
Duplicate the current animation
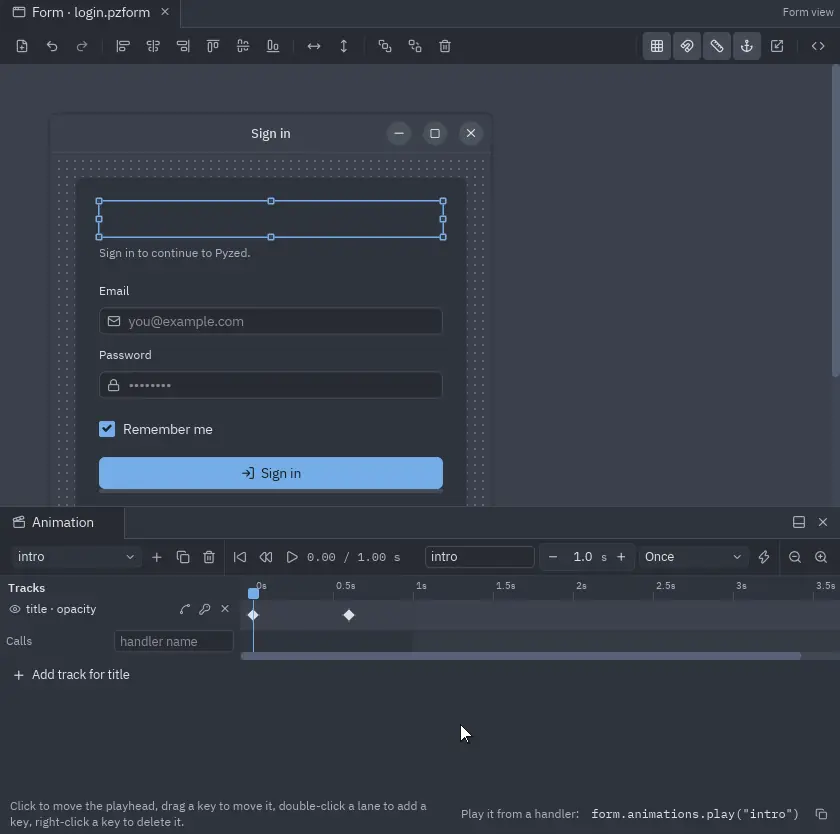183,557
